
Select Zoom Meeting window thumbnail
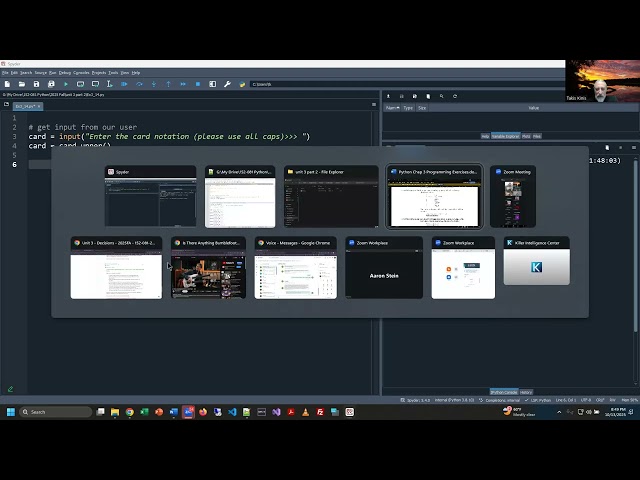[x=513, y=197]
